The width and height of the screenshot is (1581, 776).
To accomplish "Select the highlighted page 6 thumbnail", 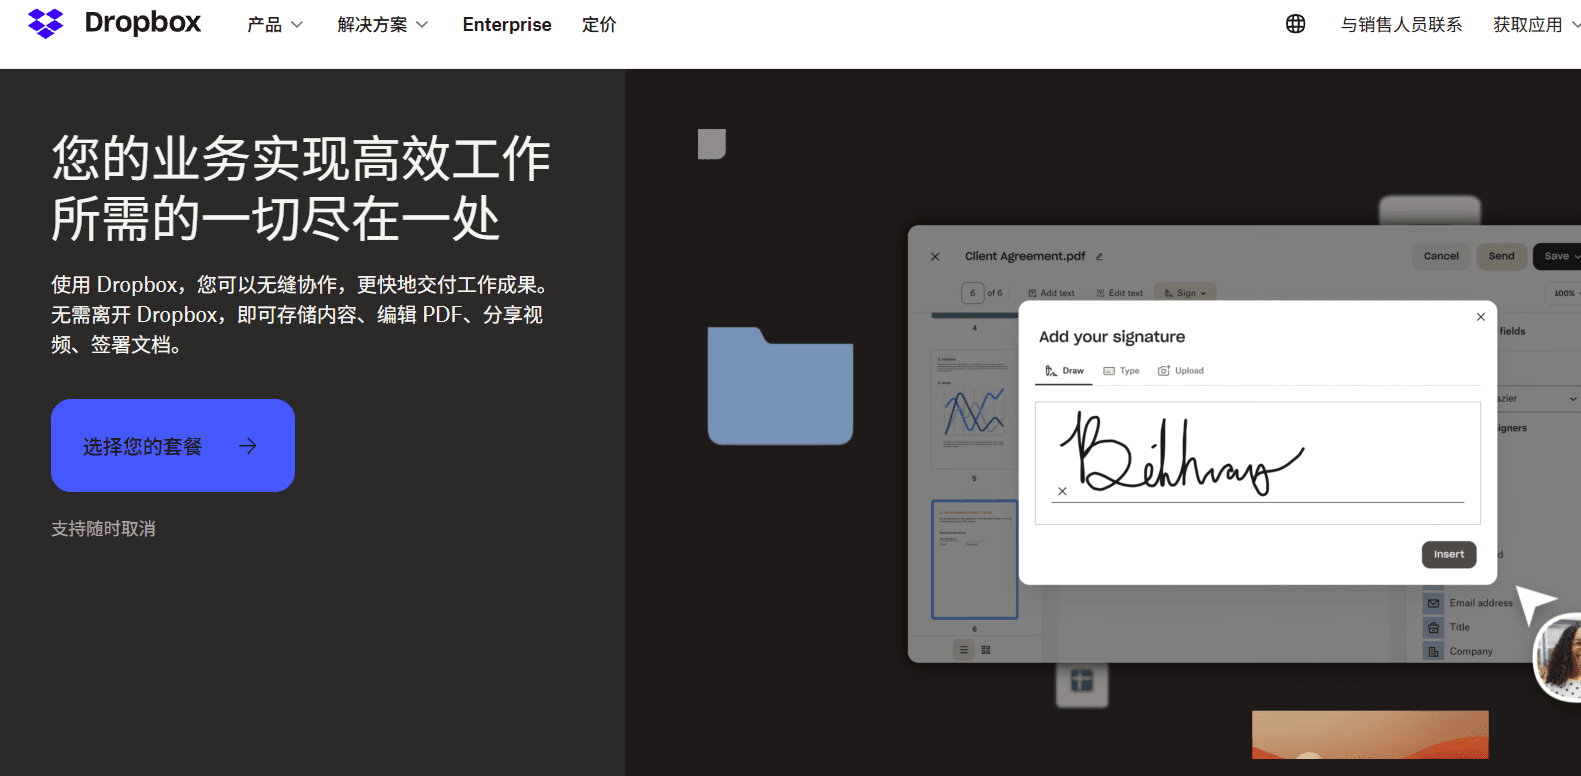I will click(974, 559).
